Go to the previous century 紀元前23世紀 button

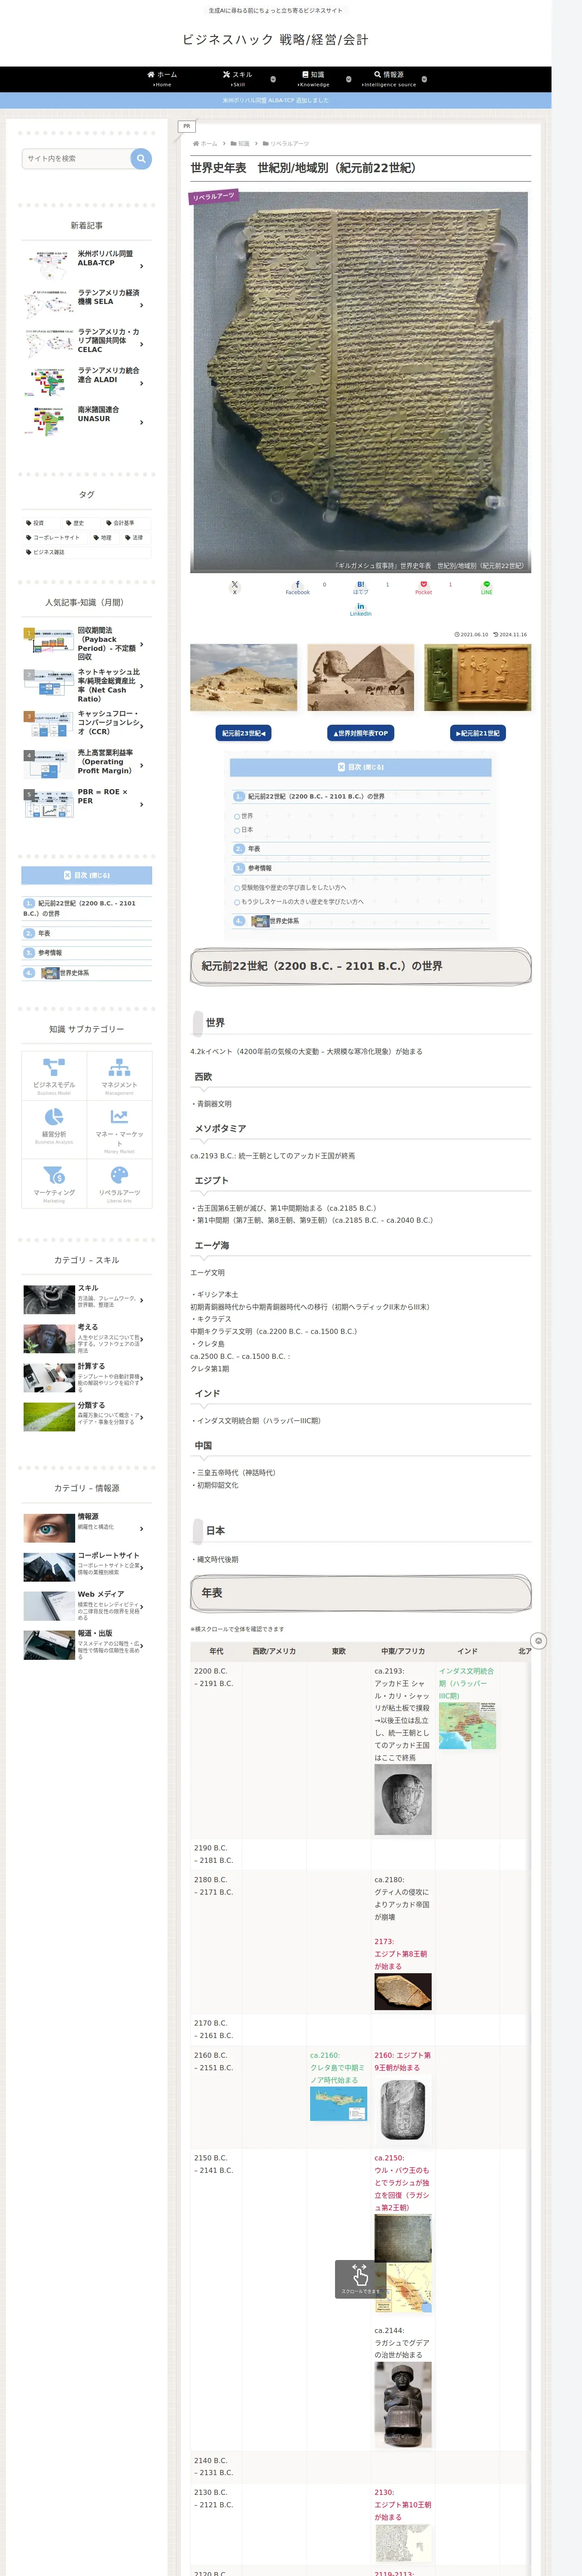pos(243,733)
